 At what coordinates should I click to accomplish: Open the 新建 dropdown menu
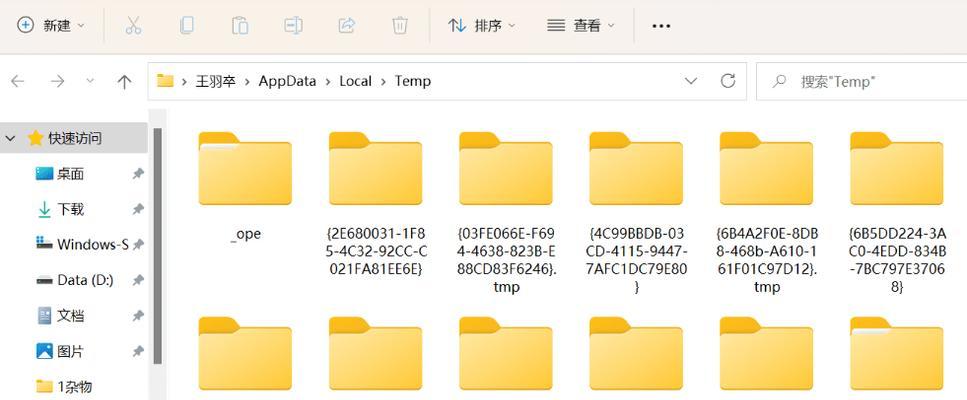51,26
